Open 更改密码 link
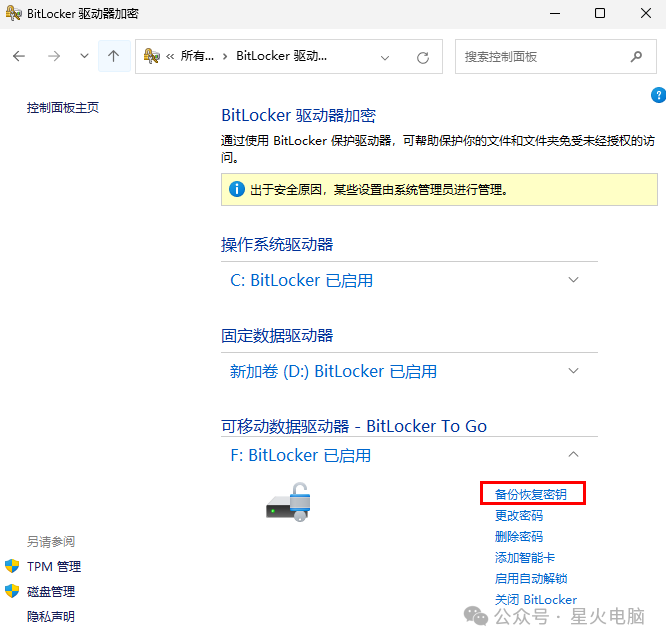Viewport: 666px width, 643px height. click(x=519, y=516)
